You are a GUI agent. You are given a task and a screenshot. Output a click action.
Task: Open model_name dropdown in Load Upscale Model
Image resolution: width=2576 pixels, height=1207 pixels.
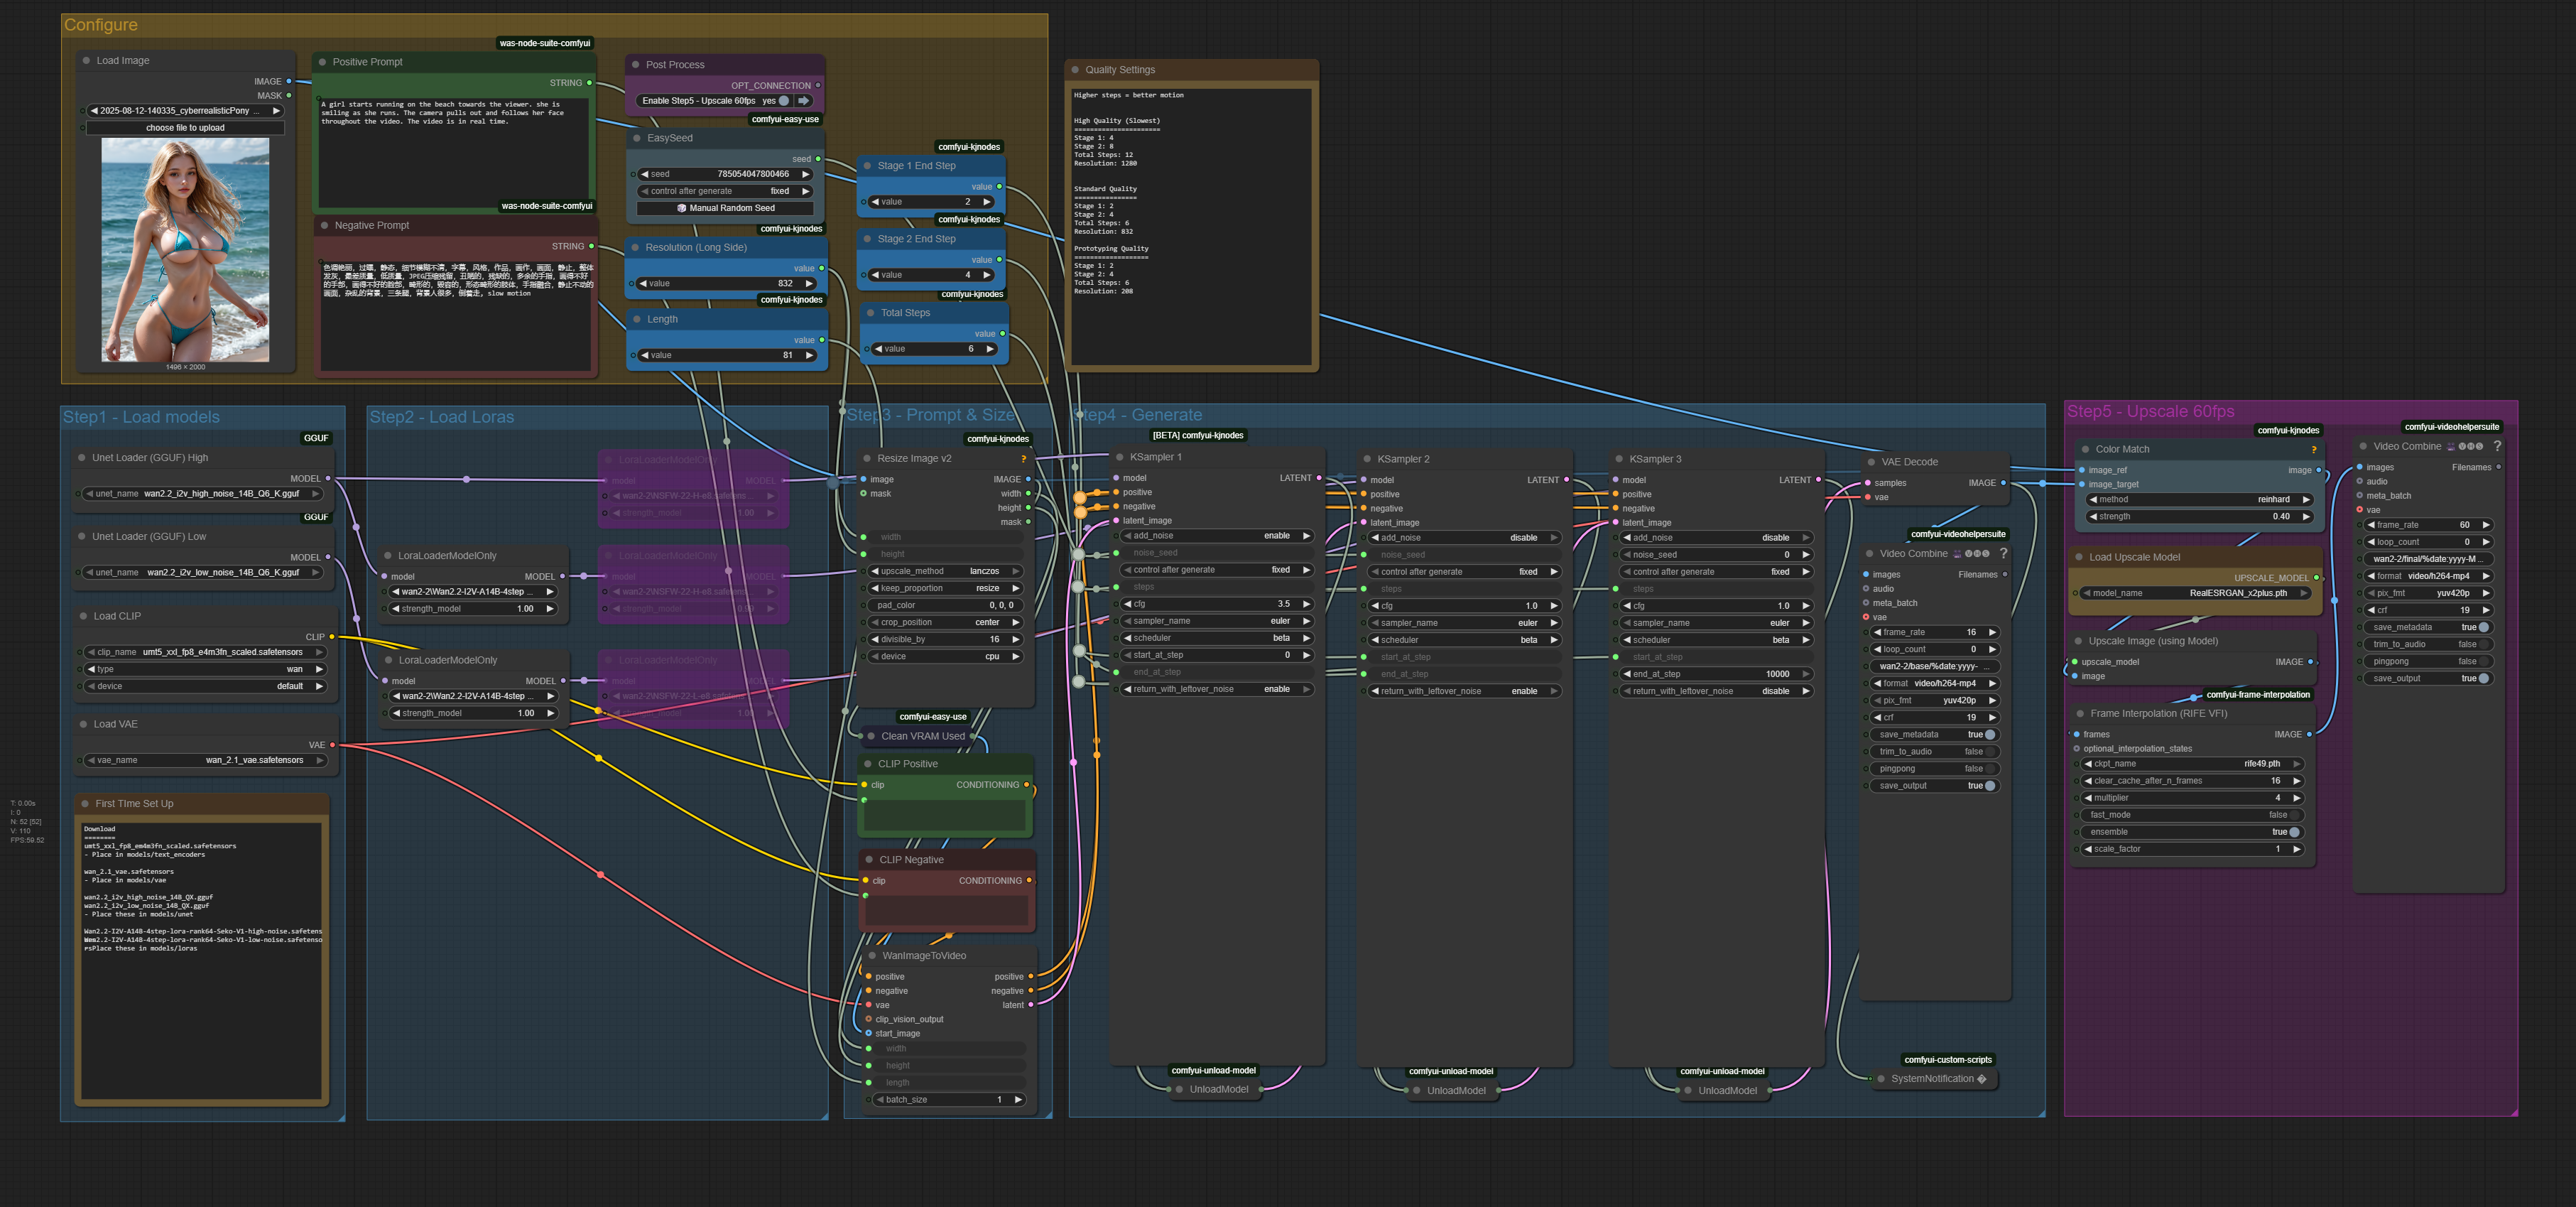tap(2195, 593)
